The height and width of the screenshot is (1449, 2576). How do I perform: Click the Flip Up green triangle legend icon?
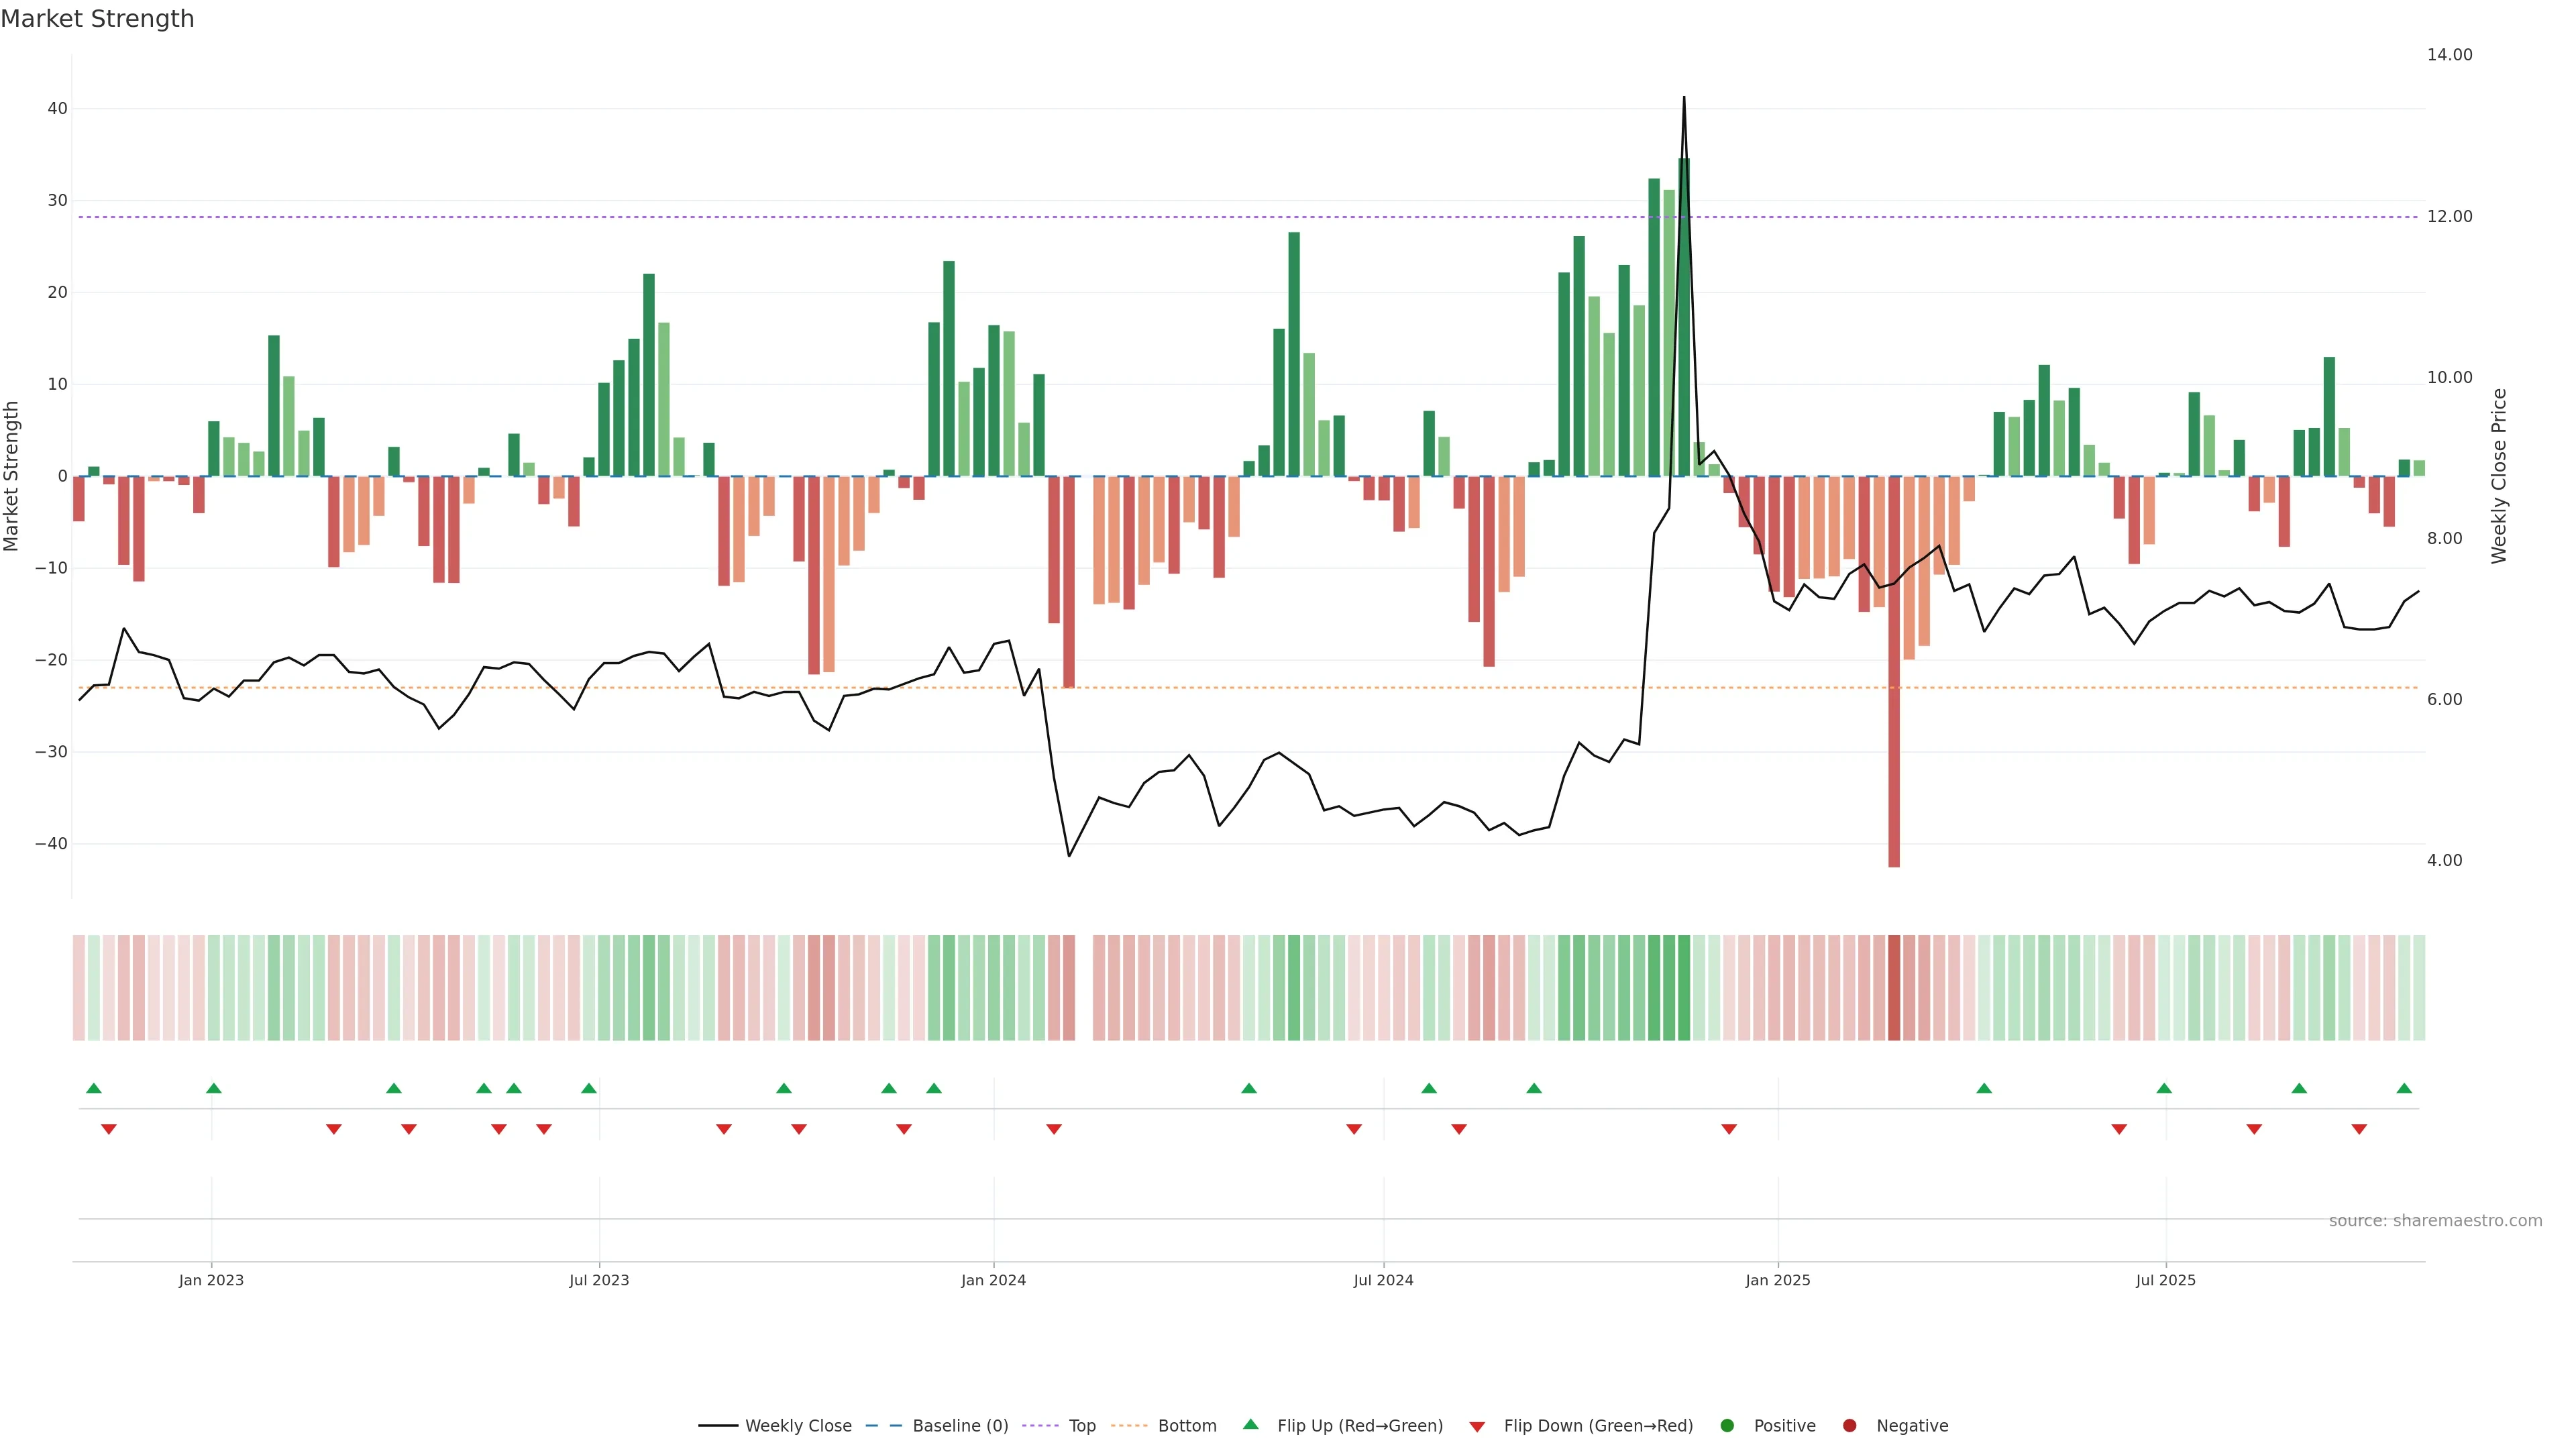tap(1250, 1425)
